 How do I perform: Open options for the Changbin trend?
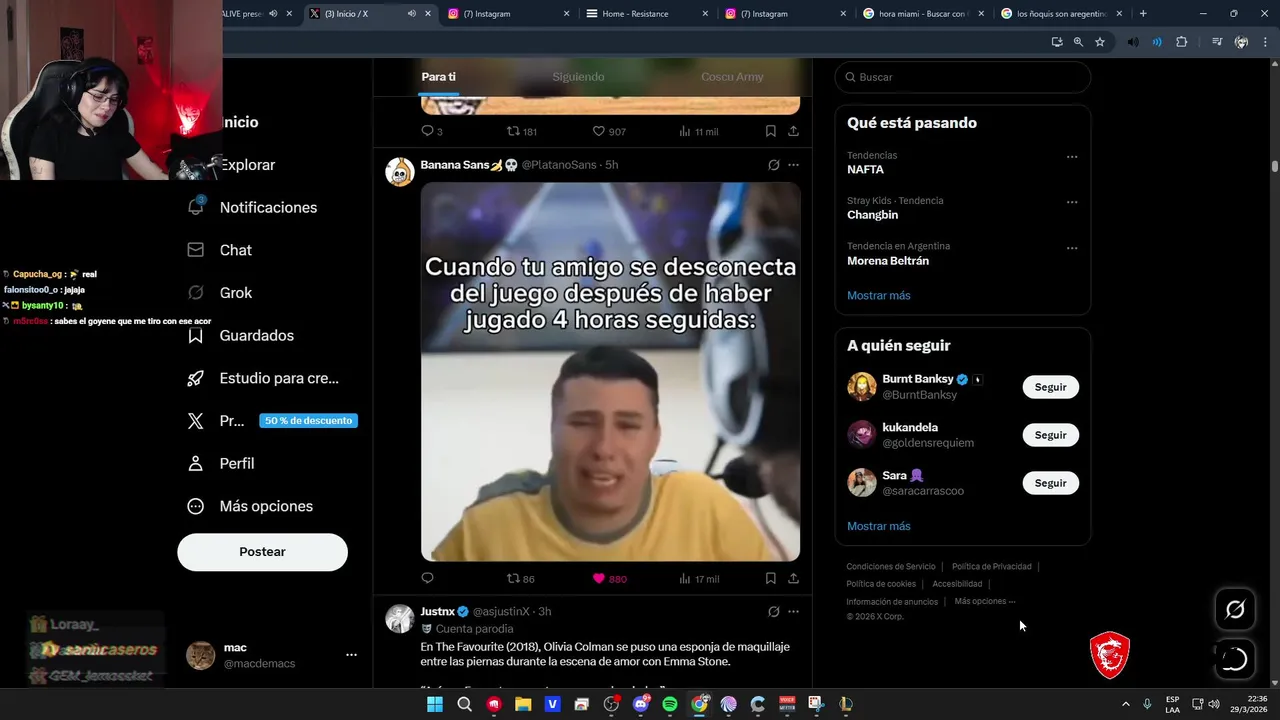(x=1071, y=202)
